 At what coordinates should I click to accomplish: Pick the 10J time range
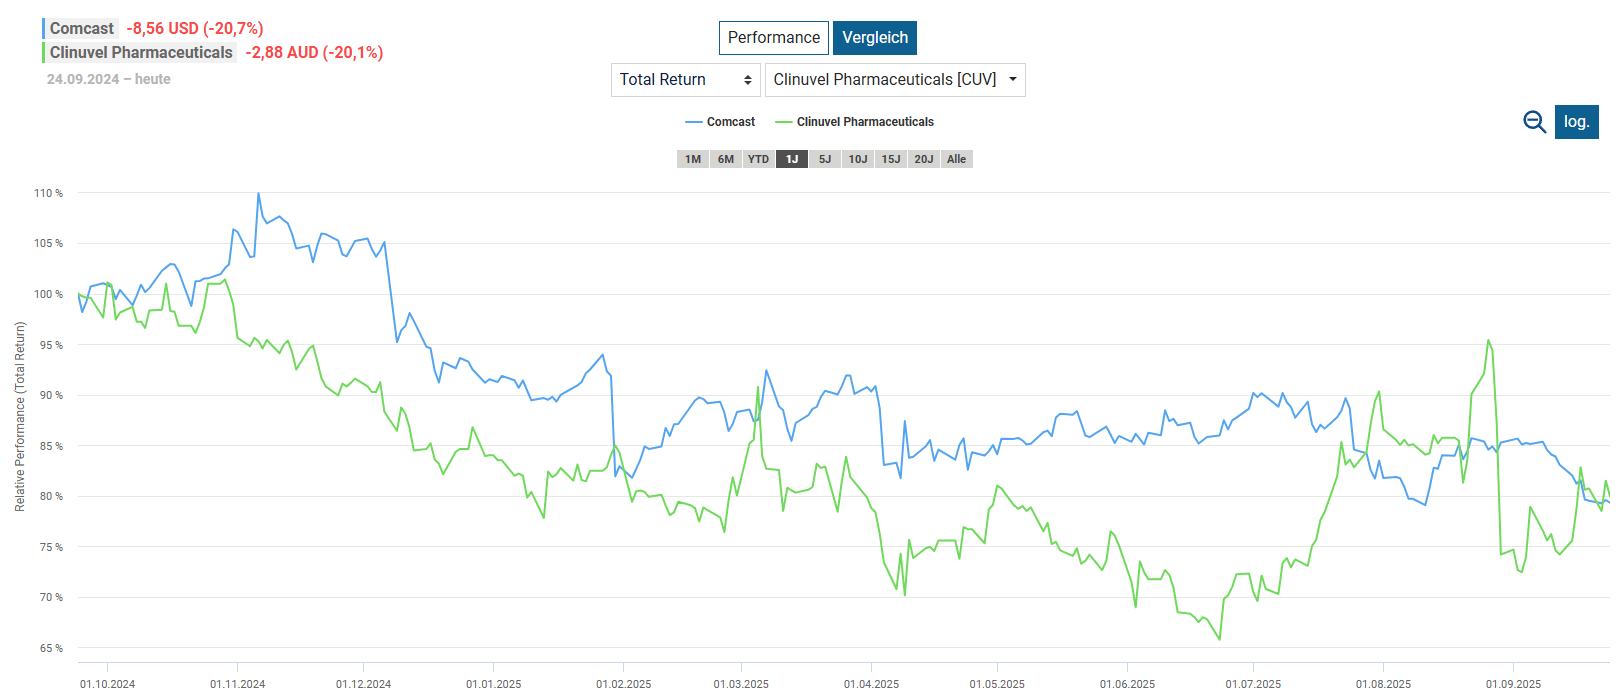858,159
